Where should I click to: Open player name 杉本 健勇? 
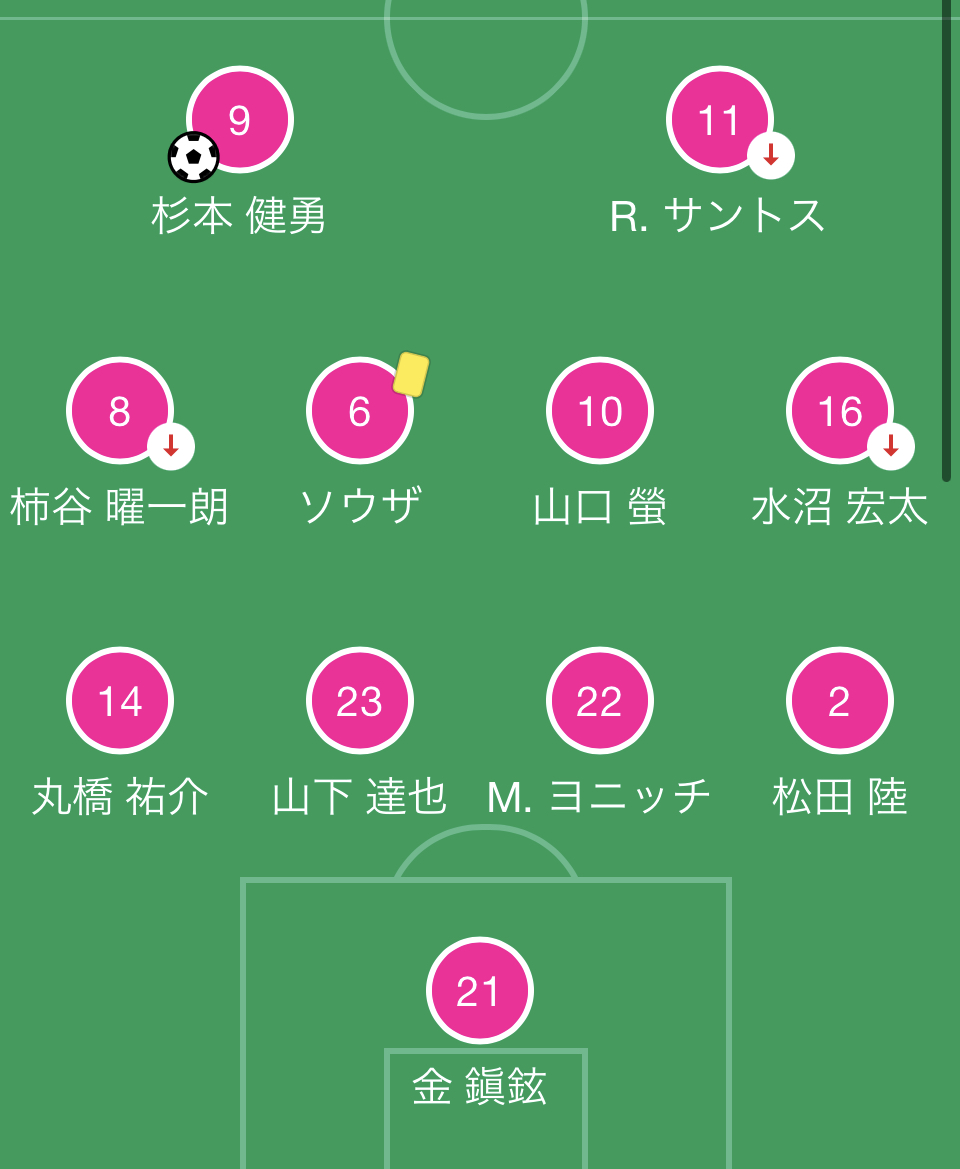click(239, 216)
